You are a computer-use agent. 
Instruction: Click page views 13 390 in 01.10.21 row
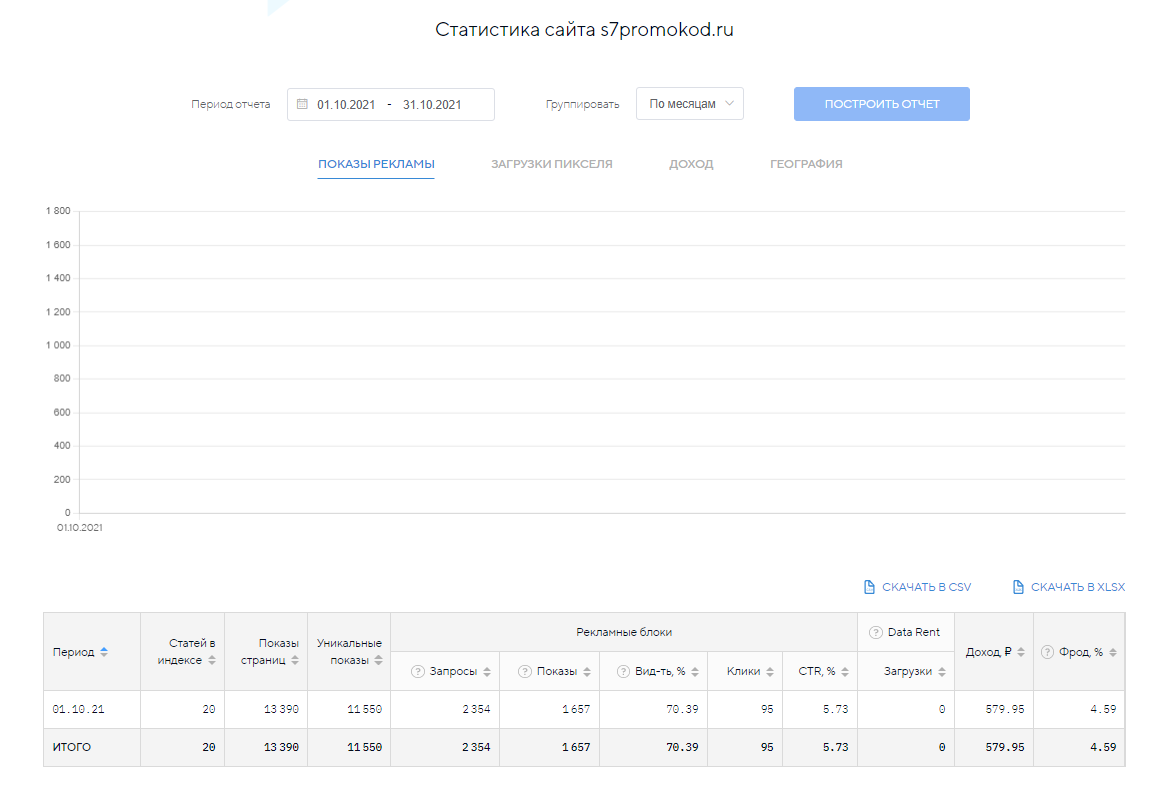[281, 709]
